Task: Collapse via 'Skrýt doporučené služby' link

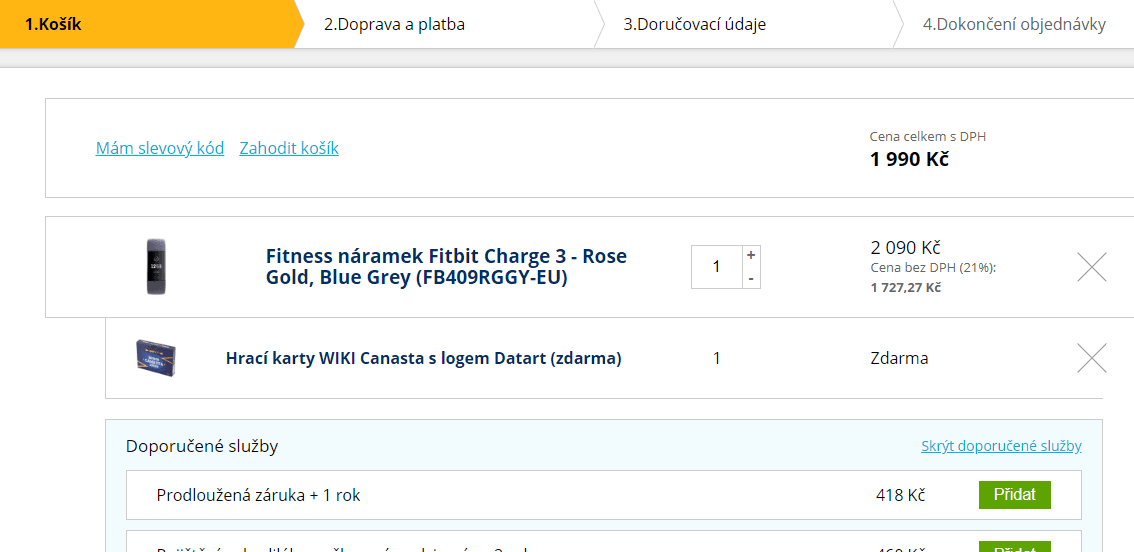Action: coord(1001,446)
